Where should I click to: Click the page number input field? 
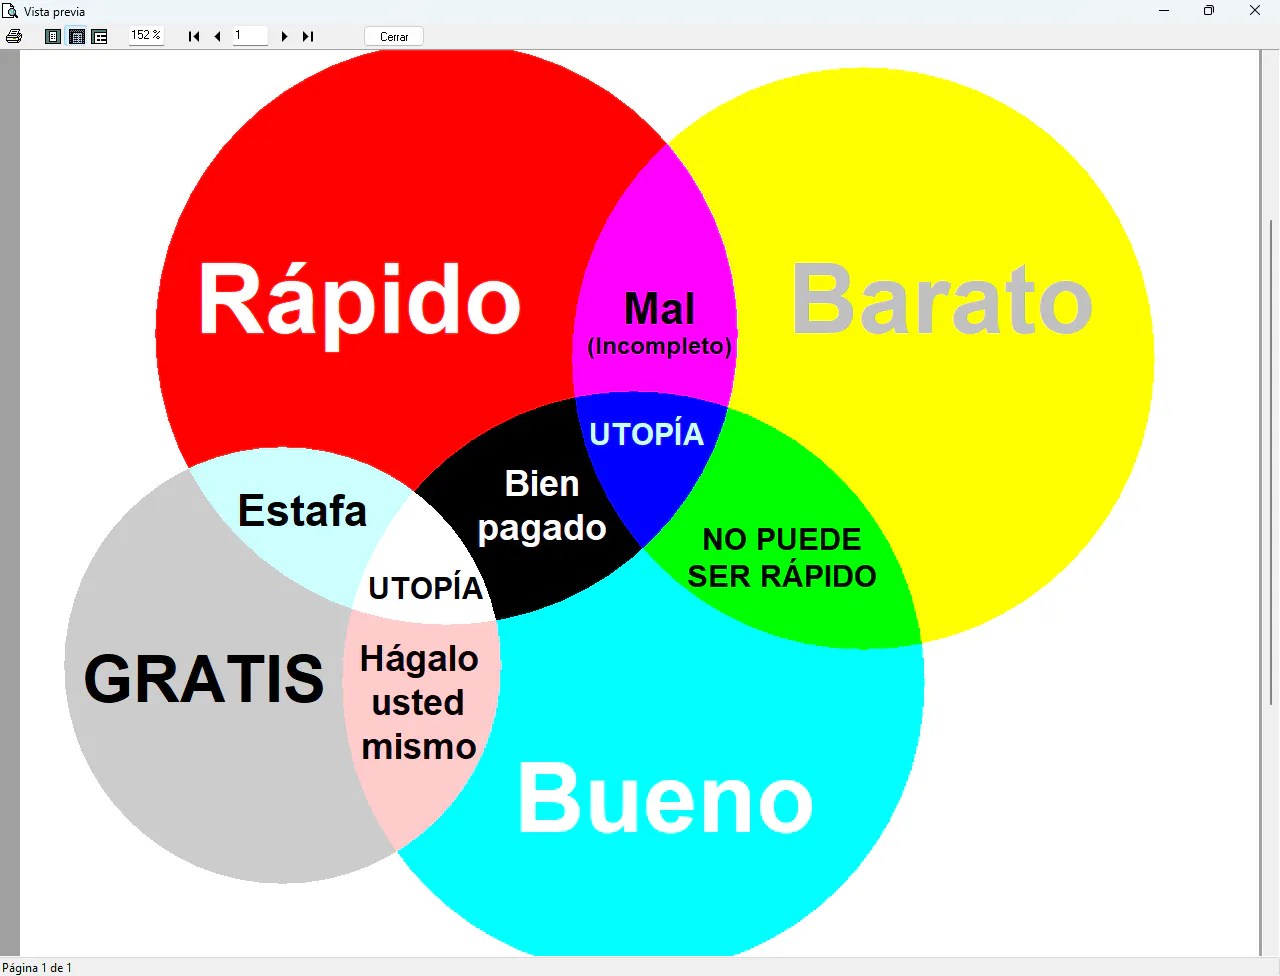point(250,35)
